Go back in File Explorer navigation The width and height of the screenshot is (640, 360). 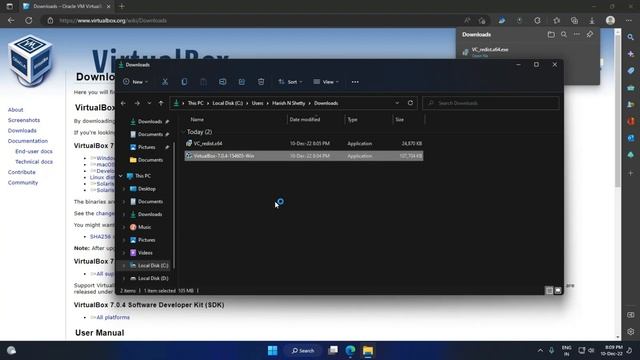[x=123, y=103]
